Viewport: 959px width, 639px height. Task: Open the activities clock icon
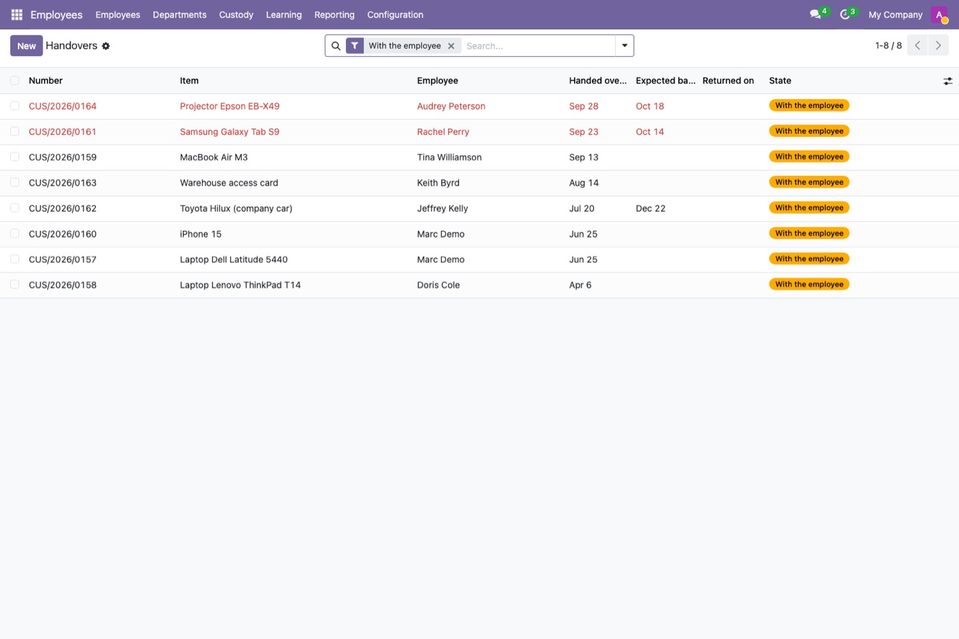pos(845,14)
